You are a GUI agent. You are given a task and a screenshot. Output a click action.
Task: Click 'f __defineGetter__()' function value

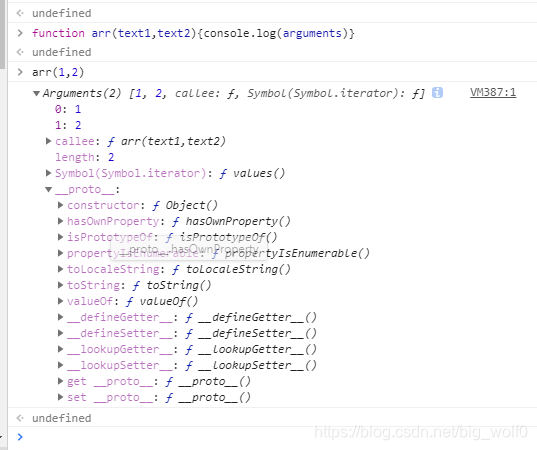(251, 317)
